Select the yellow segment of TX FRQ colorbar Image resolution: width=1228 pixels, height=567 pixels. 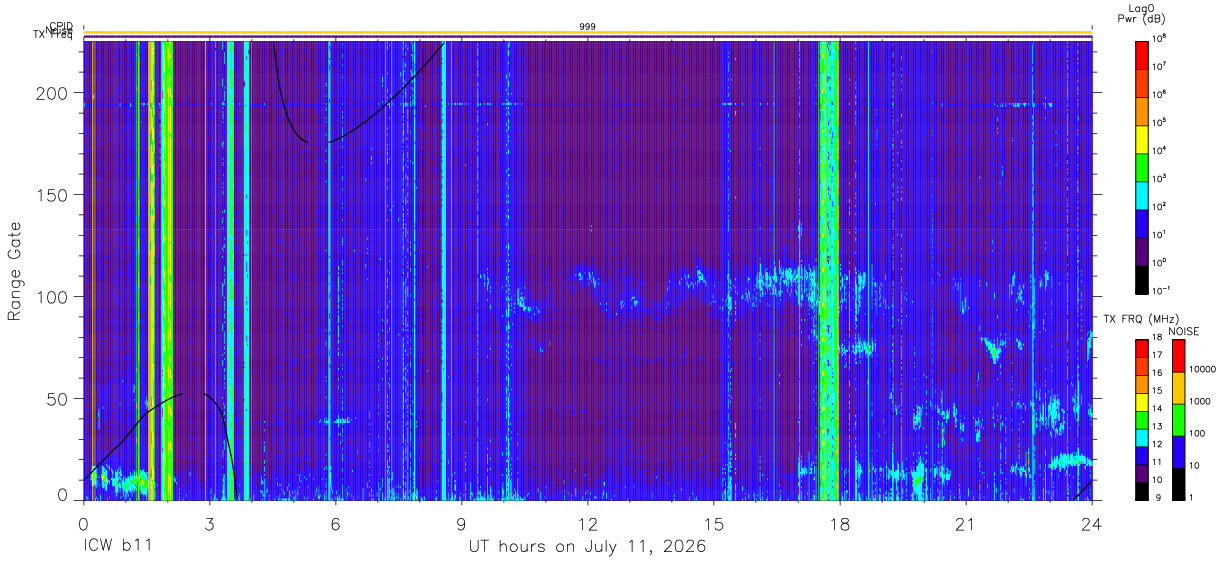point(1142,402)
